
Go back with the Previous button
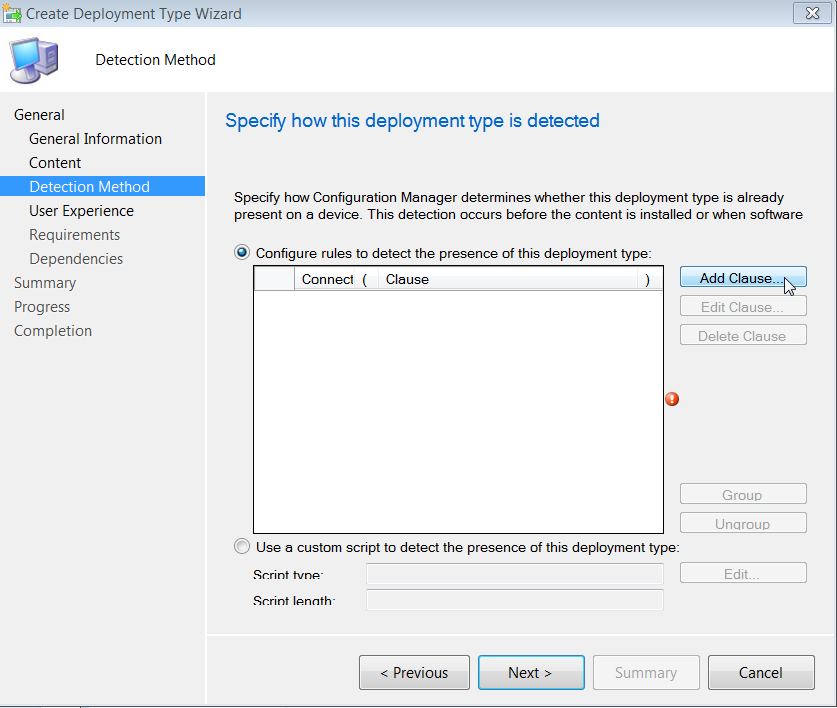414,672
